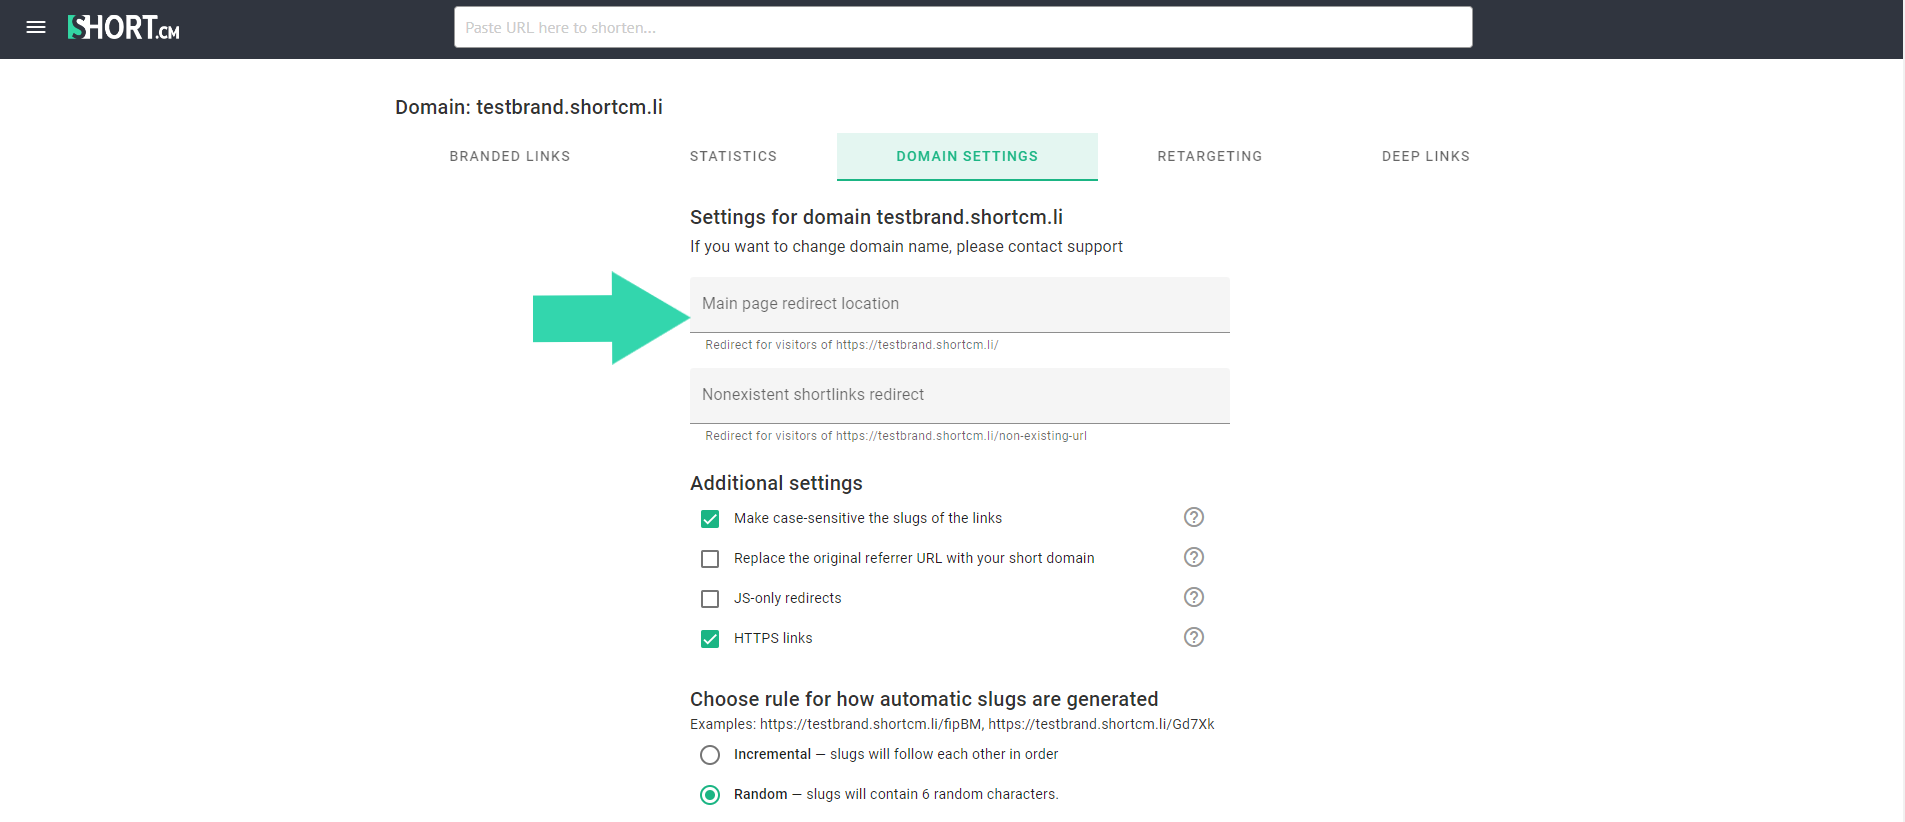This screenshot has height=822, width=1905.
Task: Focus the Paste URL here to shorten field
Action: click(963, 27)
